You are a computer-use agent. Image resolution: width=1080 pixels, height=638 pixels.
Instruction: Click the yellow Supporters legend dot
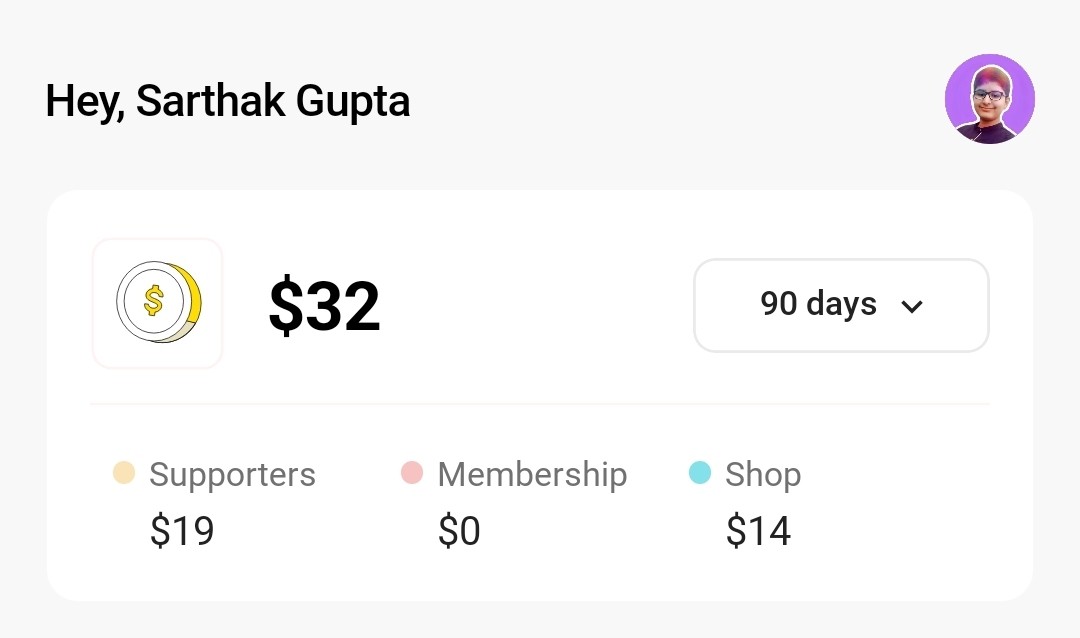124,473
